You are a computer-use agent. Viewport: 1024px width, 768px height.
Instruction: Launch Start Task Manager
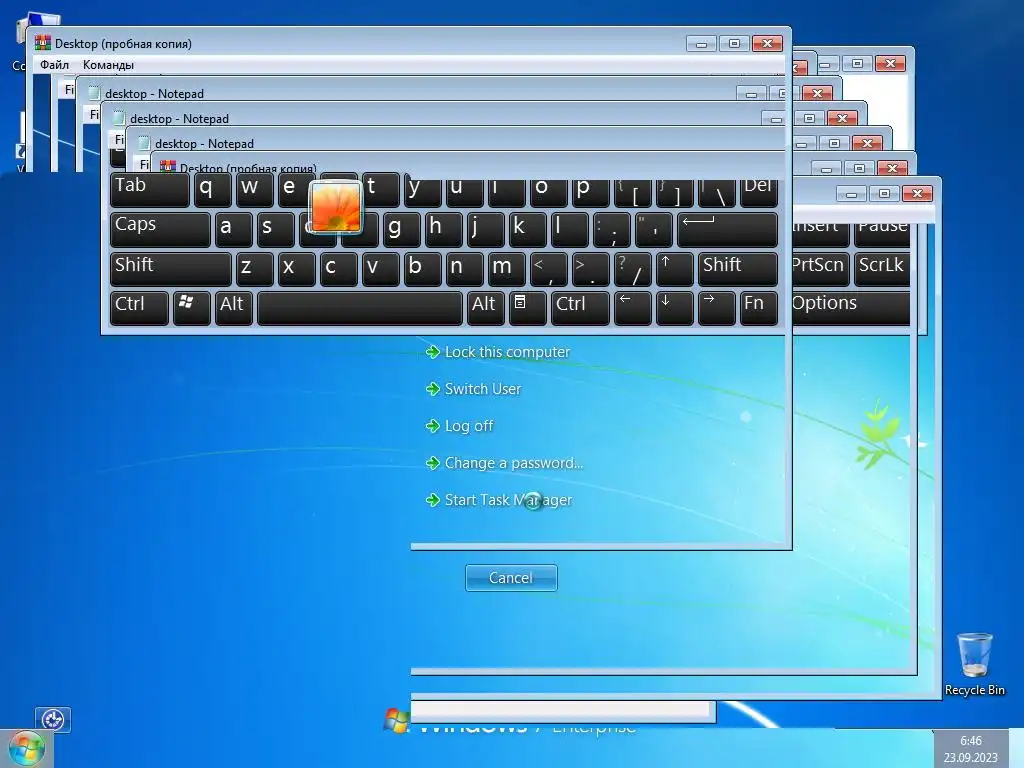(x=508, y=500)
